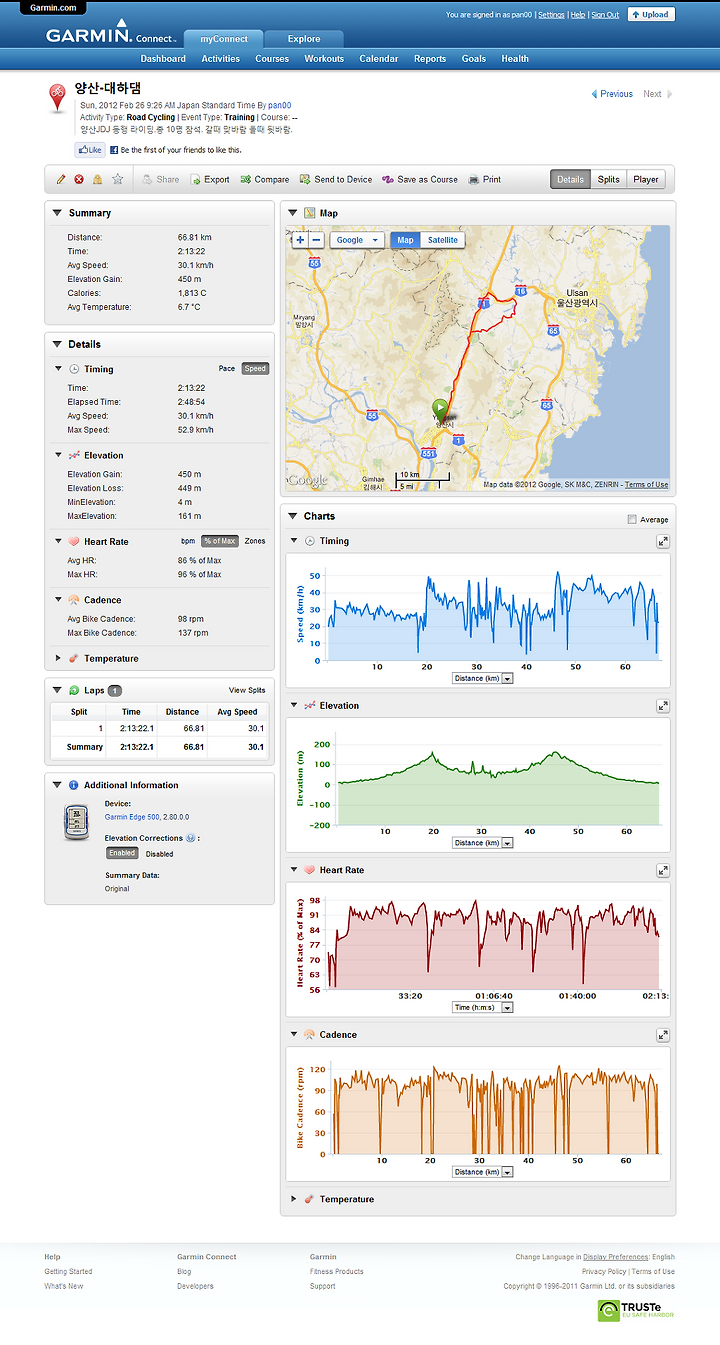The width and height of the screenshot is (720, 1345).
Task: Click the Facebook Like button
Action: [90, 150]
